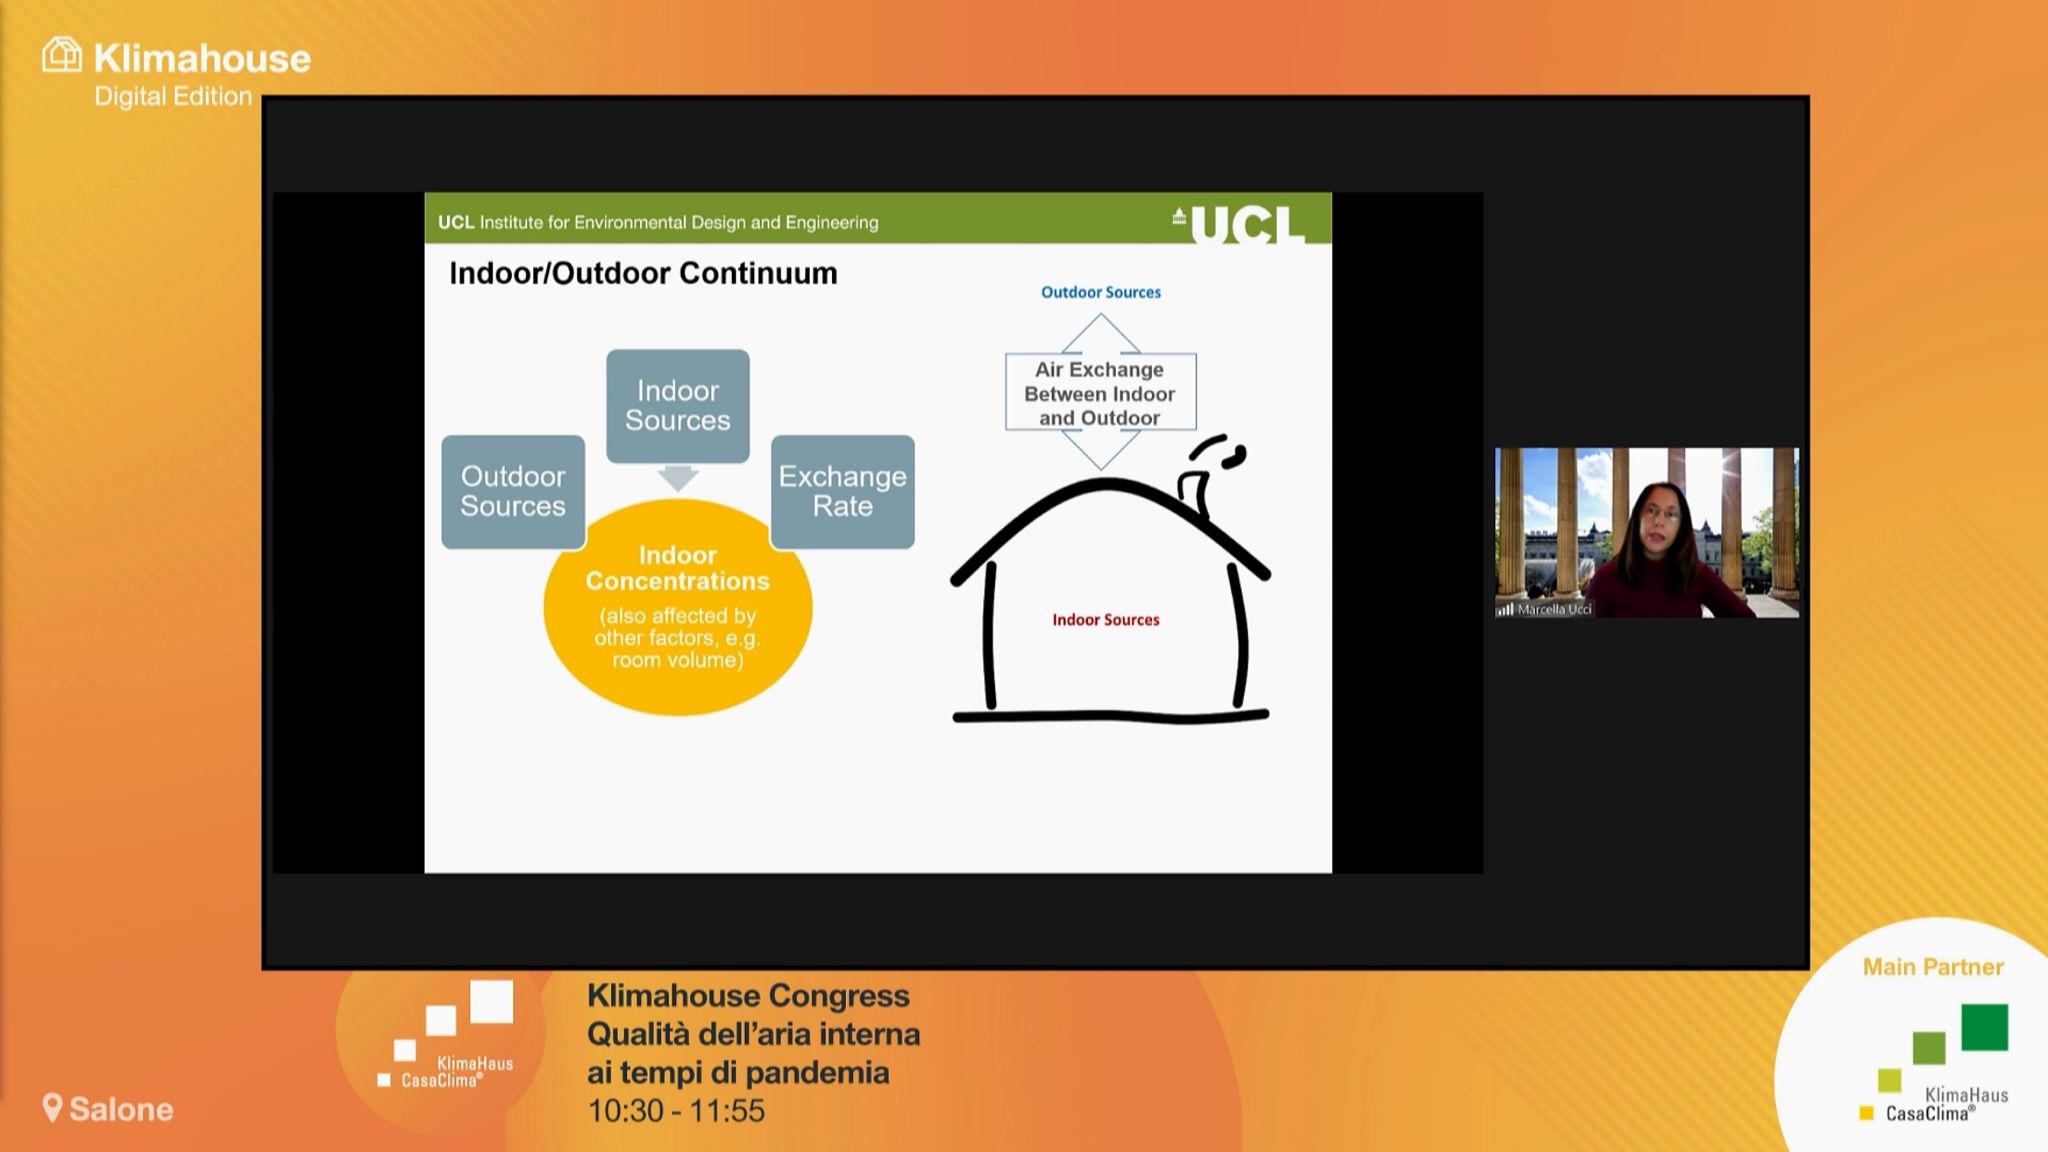The height and width of the screenshot is (1152, 2048).
Task: Click the Marcella Ucci name label
Action: [x=1554, y=609]
